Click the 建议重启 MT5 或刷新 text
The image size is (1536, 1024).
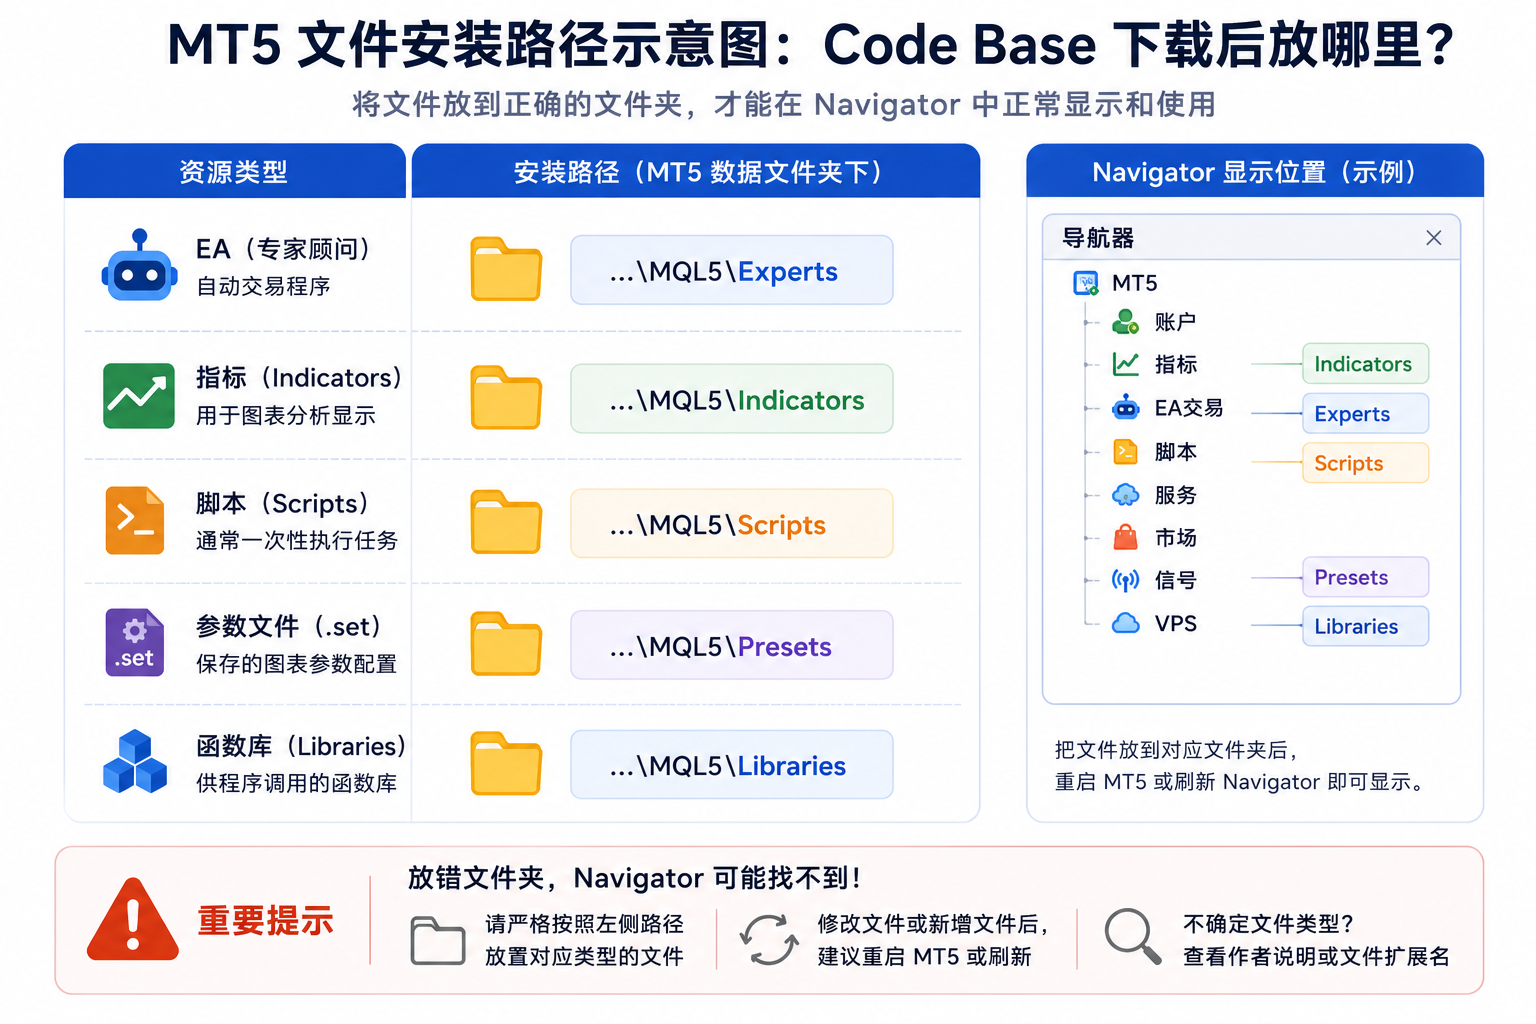924,957
